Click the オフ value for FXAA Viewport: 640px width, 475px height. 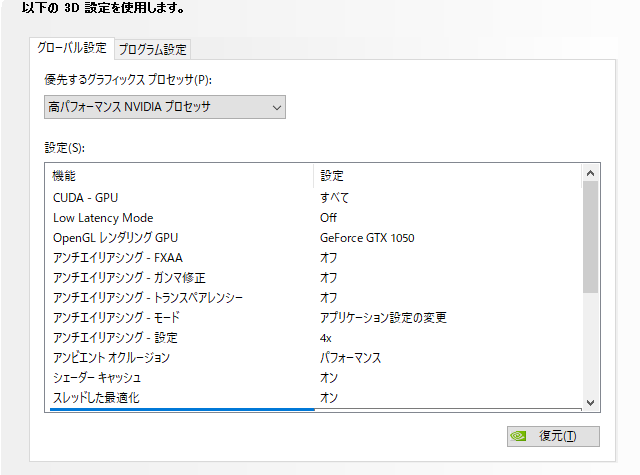[329, 257]
